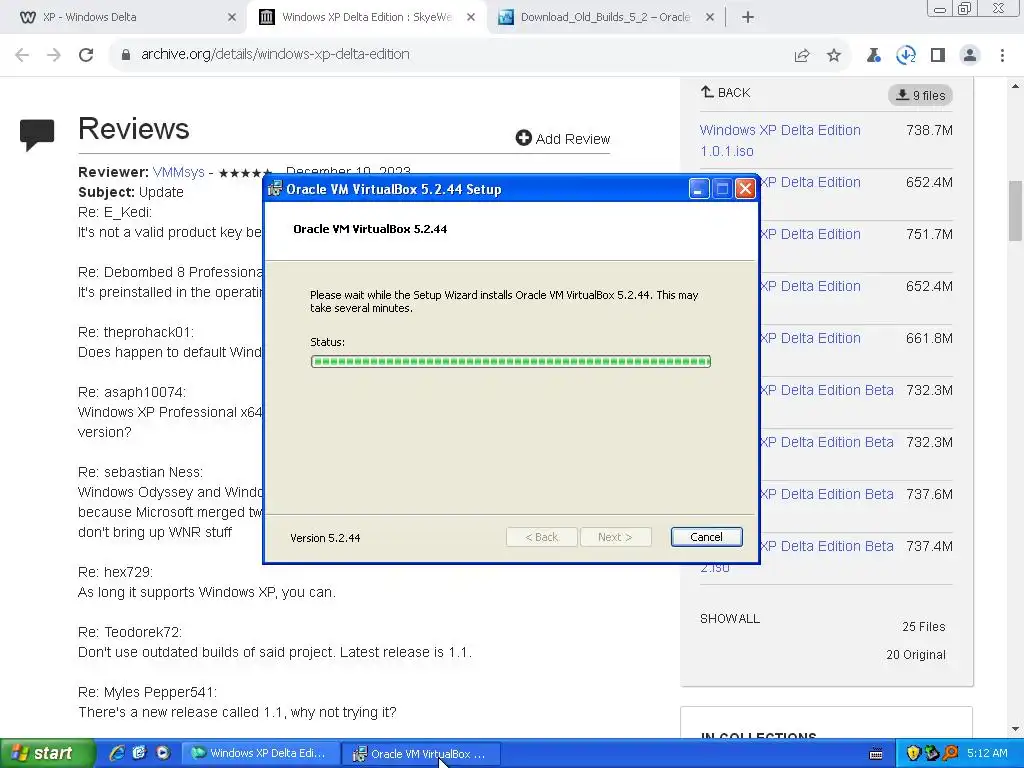
Task: Click the middle system tray icon
Action: point(932,753)
